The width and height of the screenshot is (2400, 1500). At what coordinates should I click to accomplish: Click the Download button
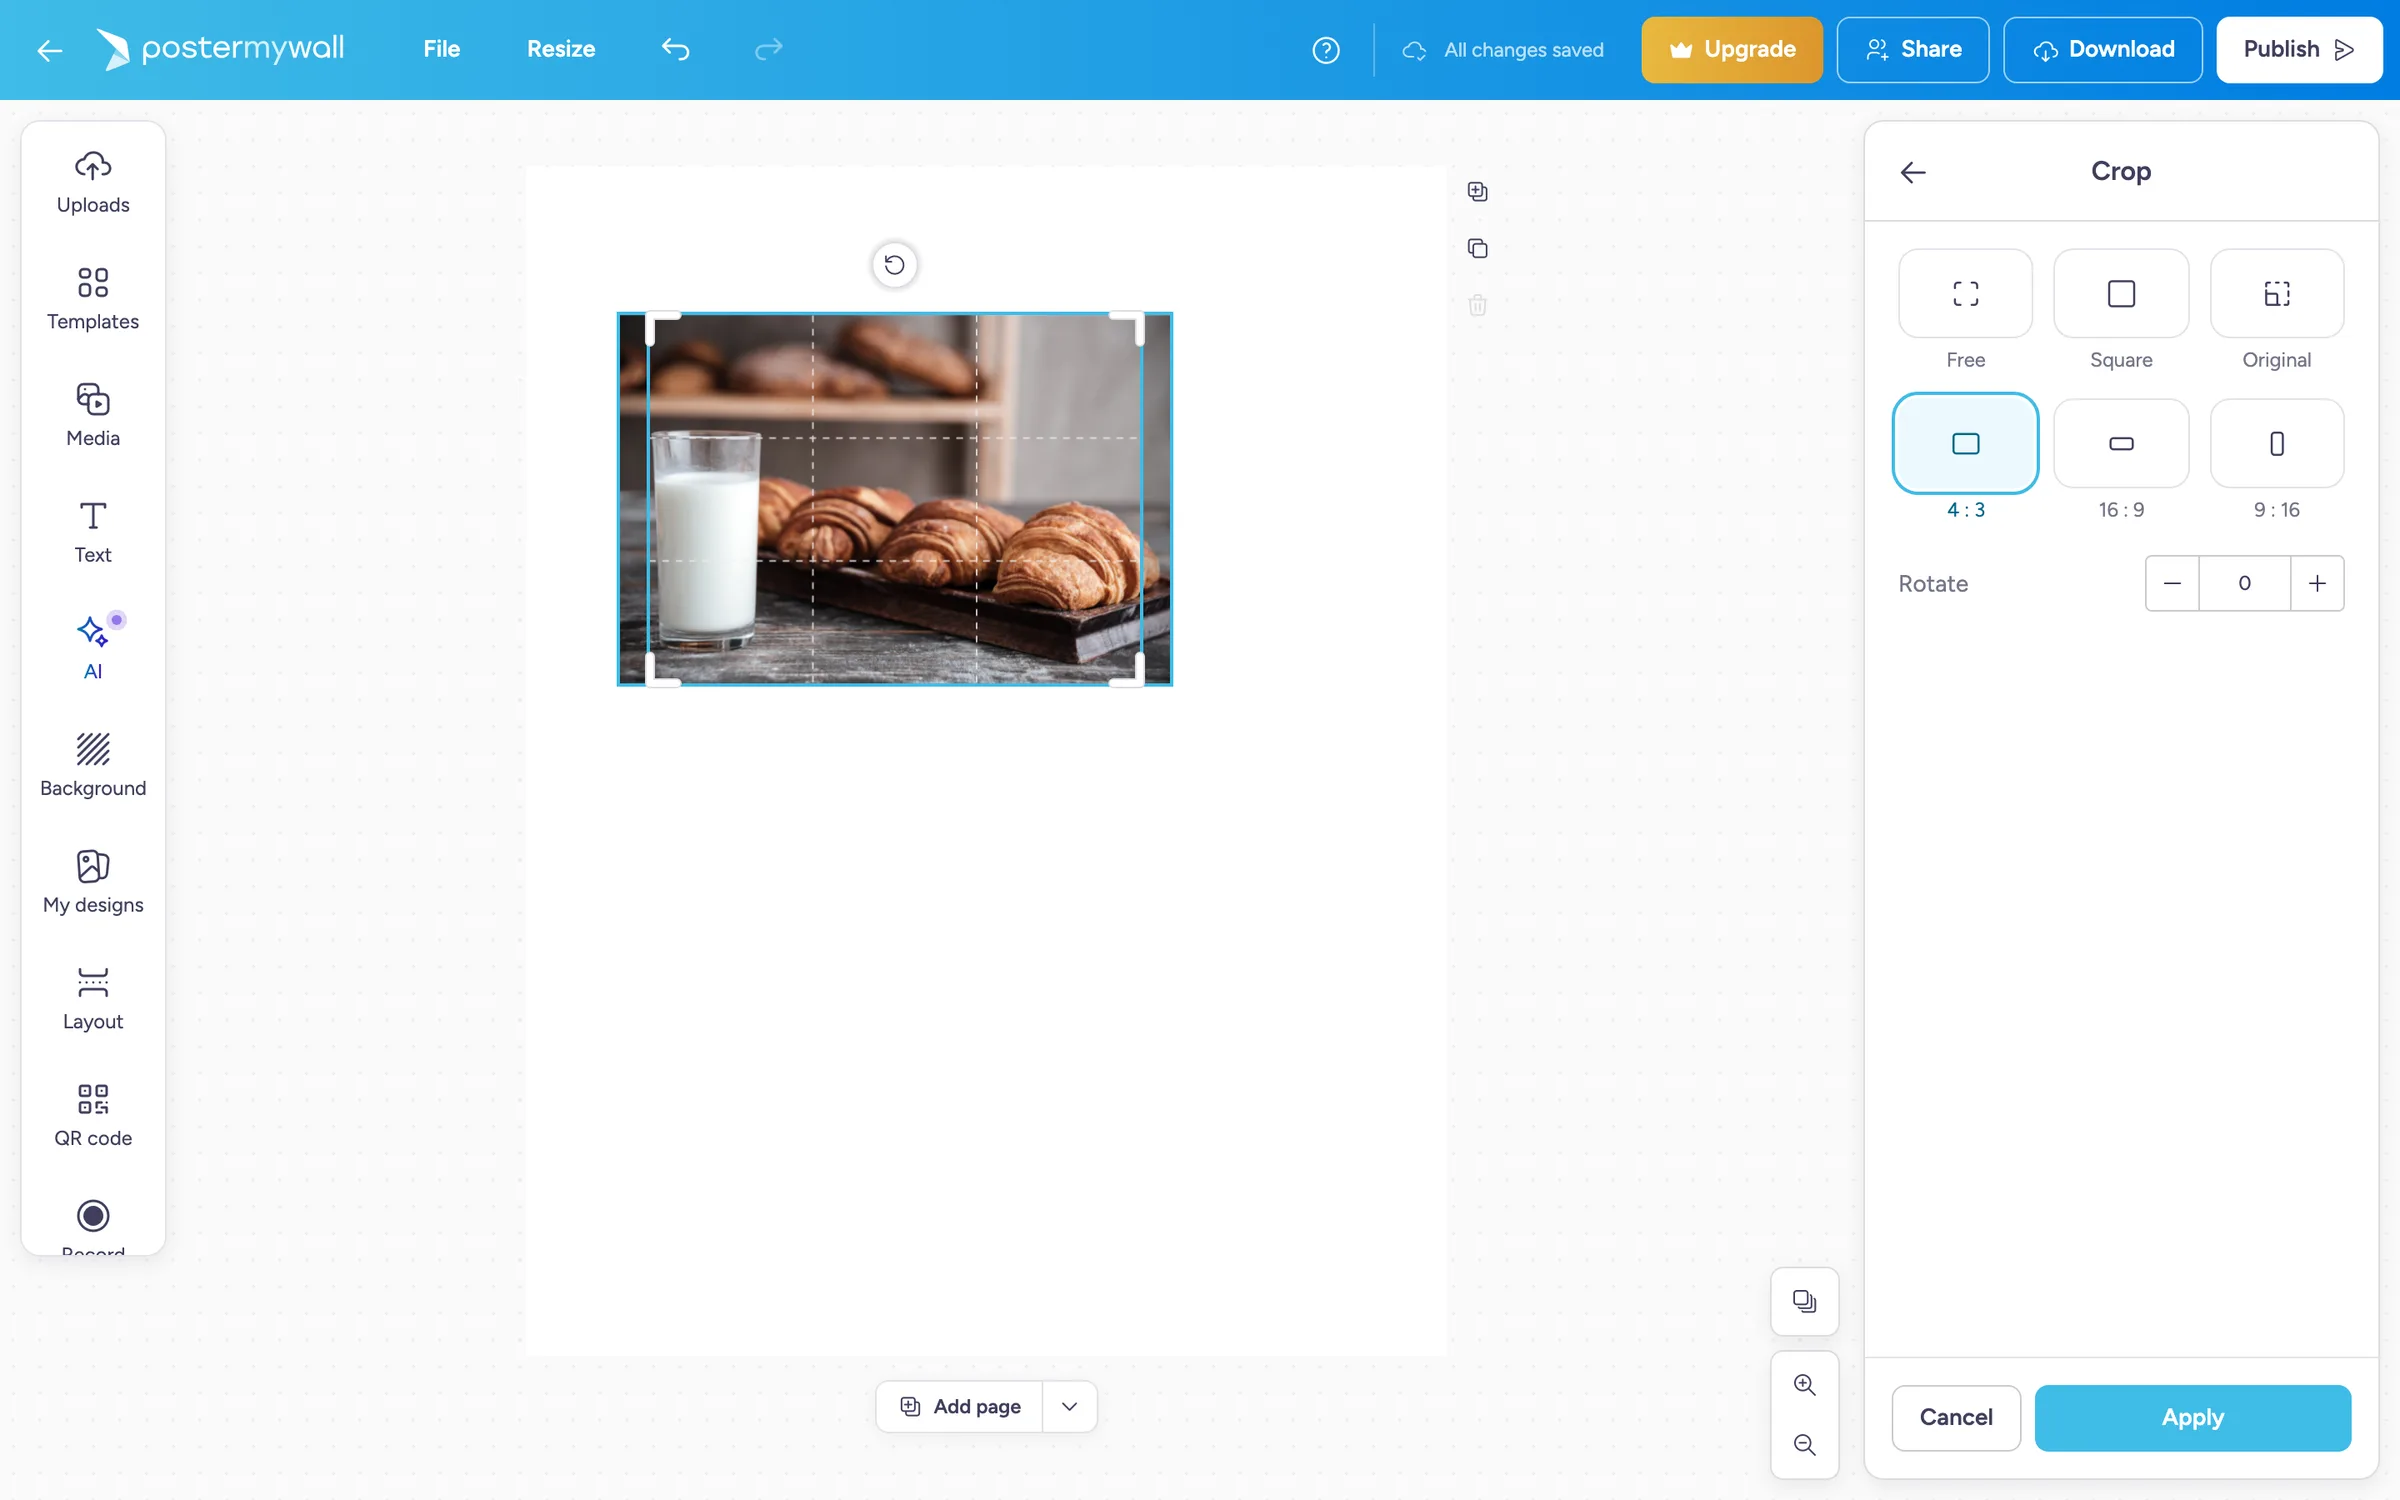pyautogui.click(x=2102, y=49)
